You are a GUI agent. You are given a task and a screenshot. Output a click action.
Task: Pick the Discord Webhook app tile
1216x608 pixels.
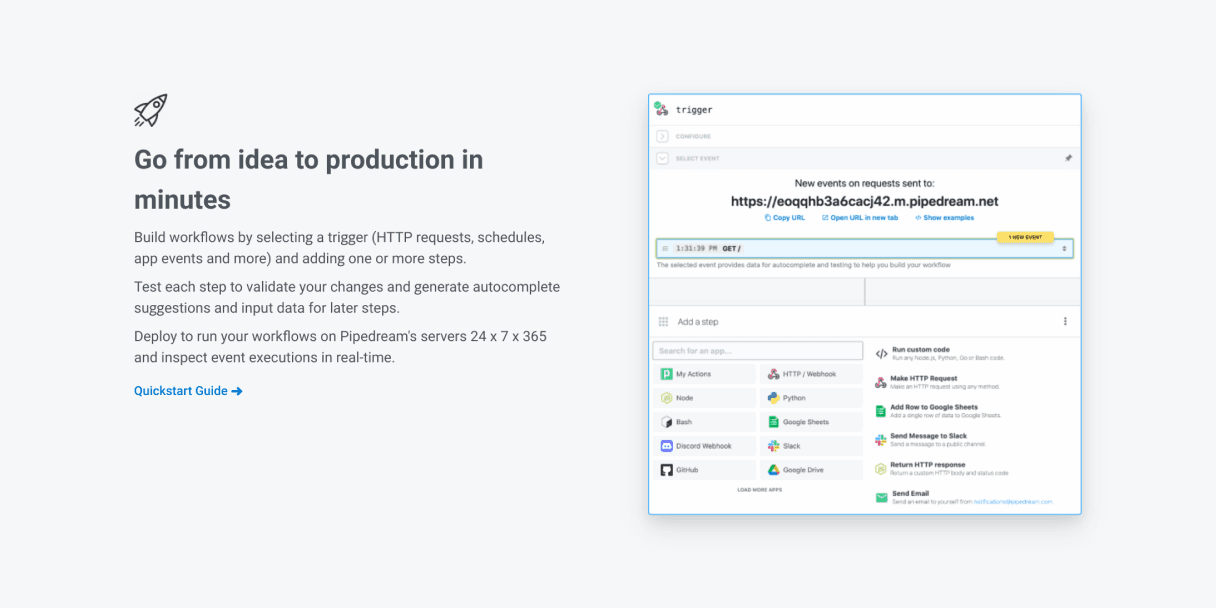pyautogui.click(x=704, y=446)
